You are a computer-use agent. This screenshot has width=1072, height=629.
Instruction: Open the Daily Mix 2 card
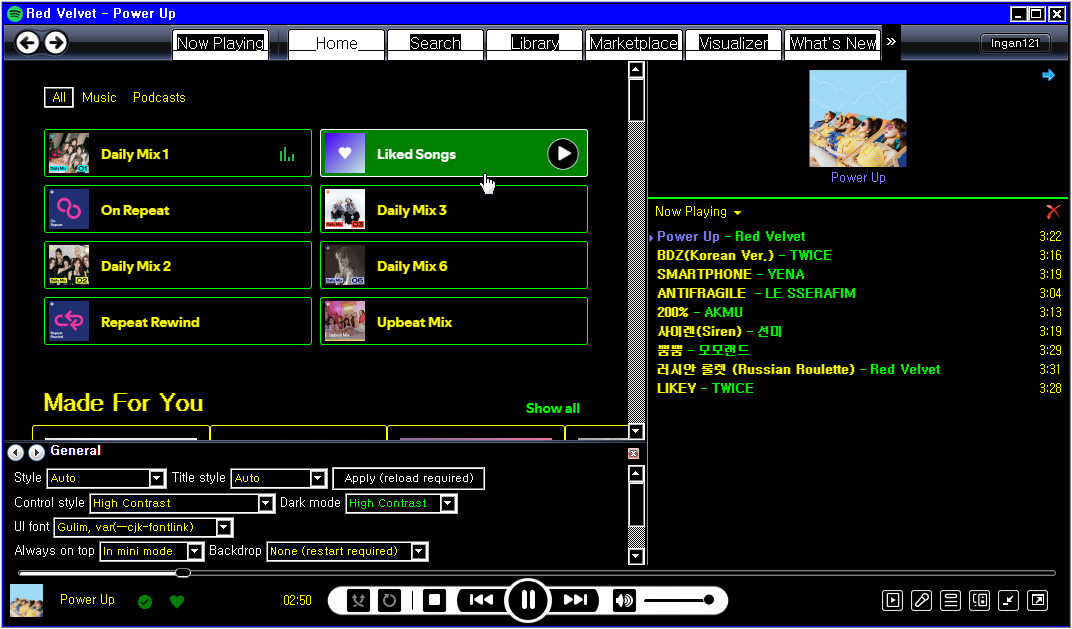pyautogui.click(x=178, y=265)
